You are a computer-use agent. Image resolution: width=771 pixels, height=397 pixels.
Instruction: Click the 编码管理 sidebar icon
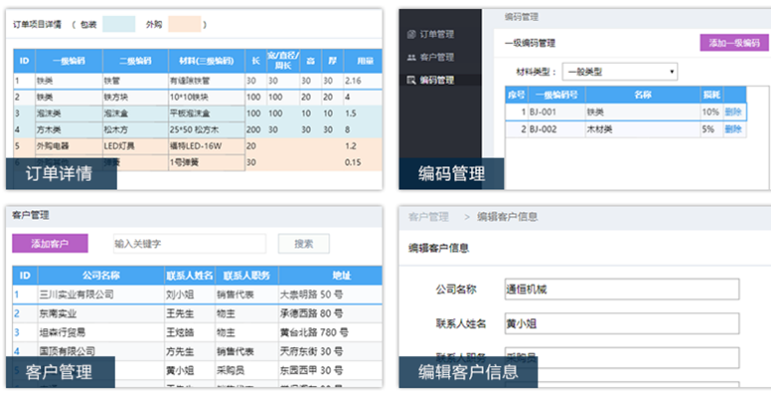tap(412, 80)
